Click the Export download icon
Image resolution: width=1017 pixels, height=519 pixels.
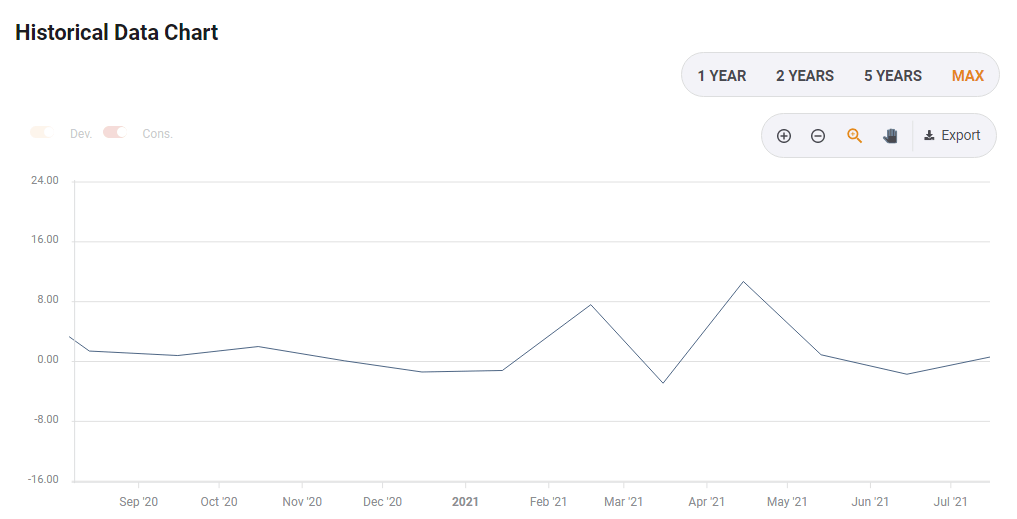point(929,136)
